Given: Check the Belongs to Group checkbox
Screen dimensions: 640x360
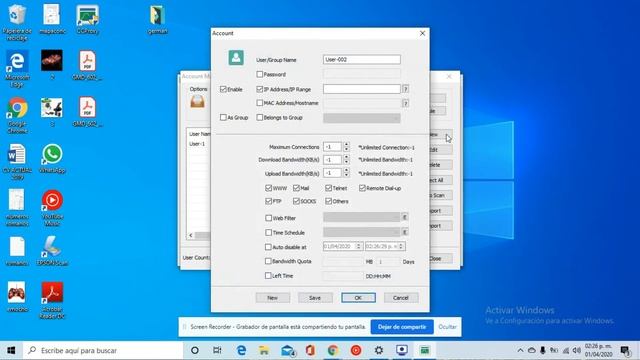Looking at the screenshot, I should click(x=260, y=117).
